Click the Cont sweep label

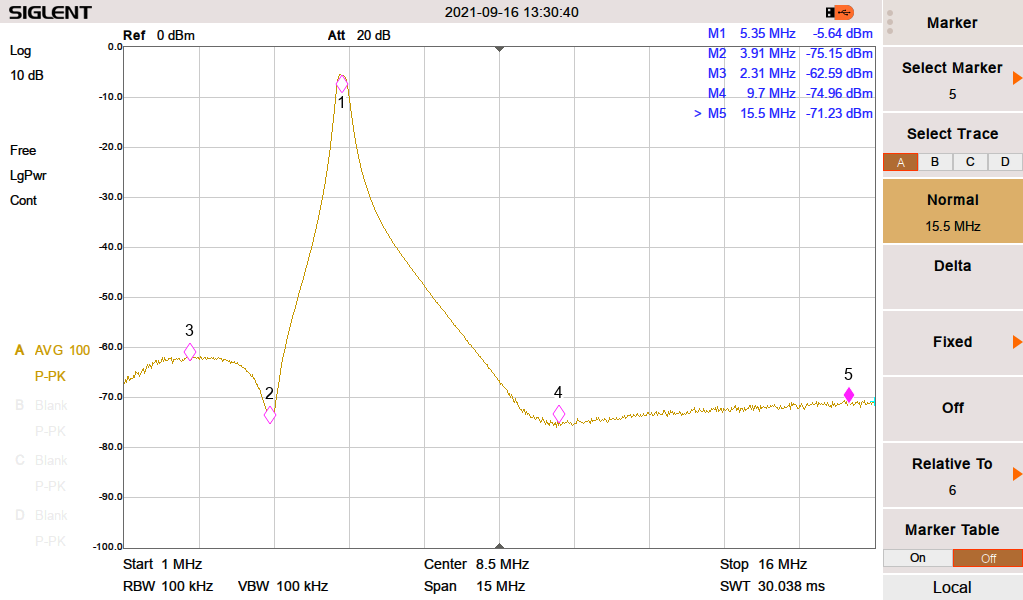point(23,201)
